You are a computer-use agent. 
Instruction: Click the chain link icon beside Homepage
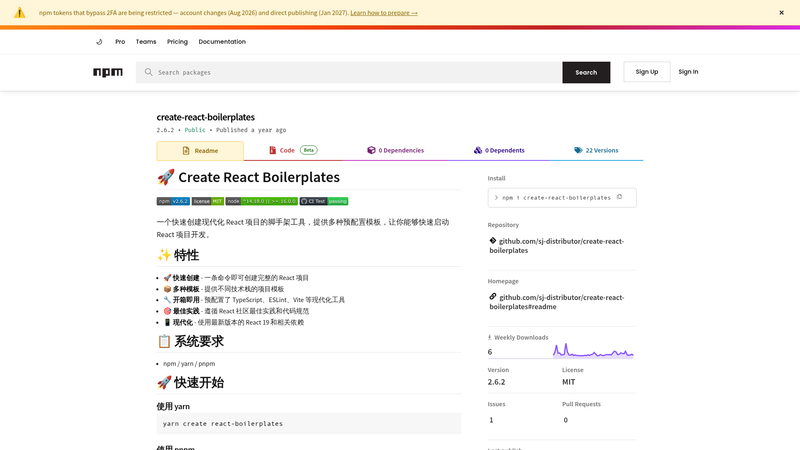pyautogui.click(x=493, y=296)
